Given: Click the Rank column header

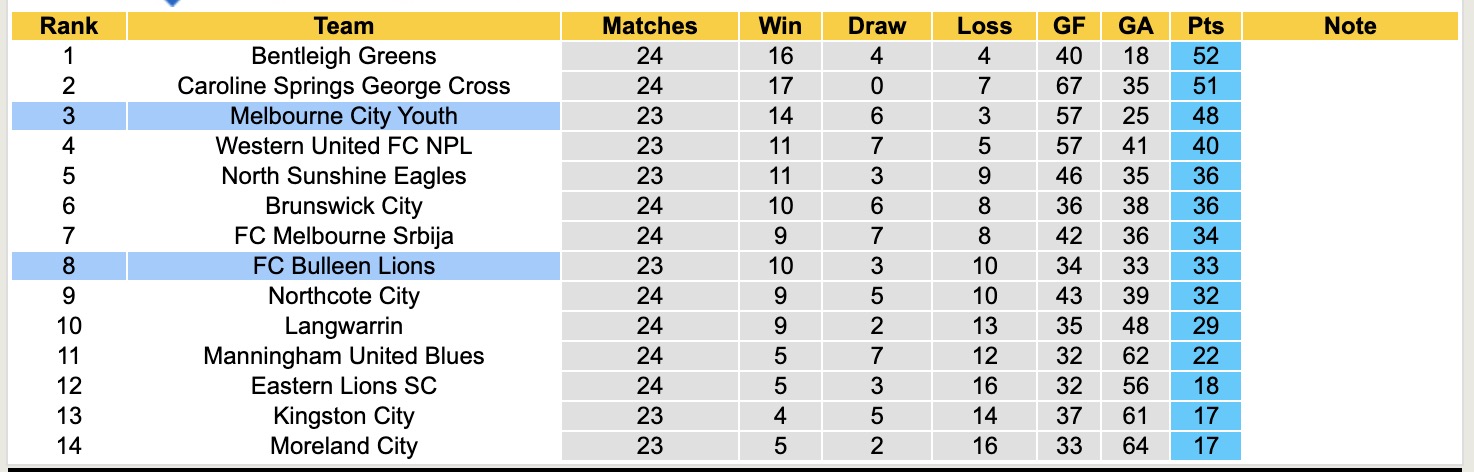Looking at the screenshot, I should tap(68, 26).
